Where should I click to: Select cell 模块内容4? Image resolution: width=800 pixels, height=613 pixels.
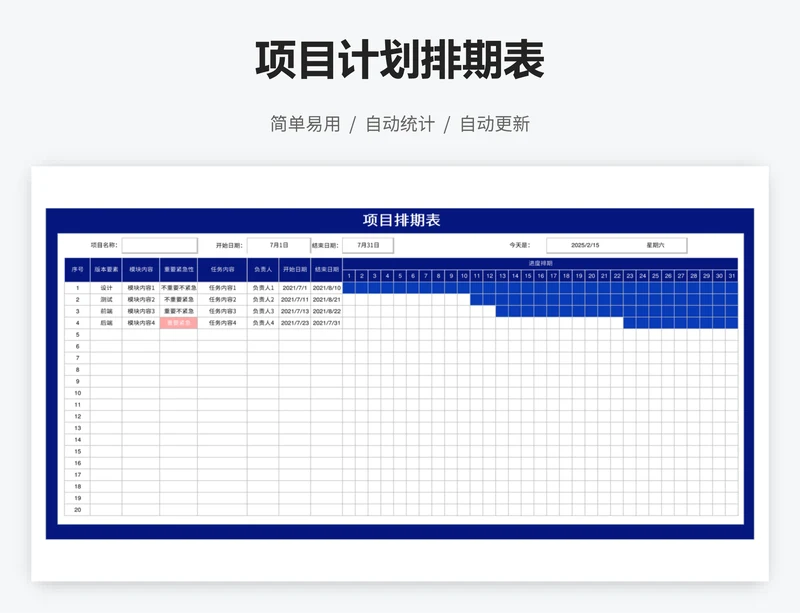click(141, 323)
